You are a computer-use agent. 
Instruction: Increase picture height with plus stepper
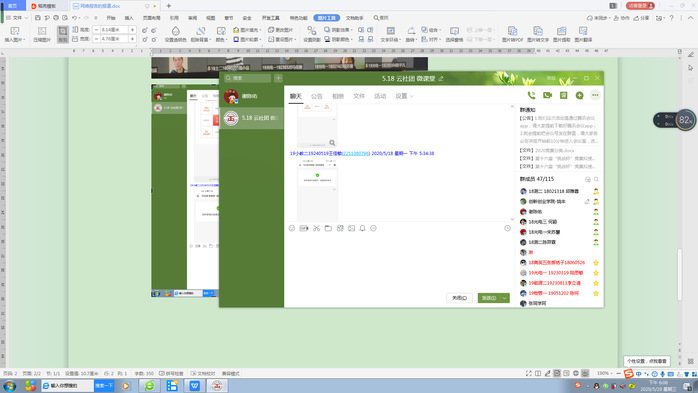click(x=132, y=29)
